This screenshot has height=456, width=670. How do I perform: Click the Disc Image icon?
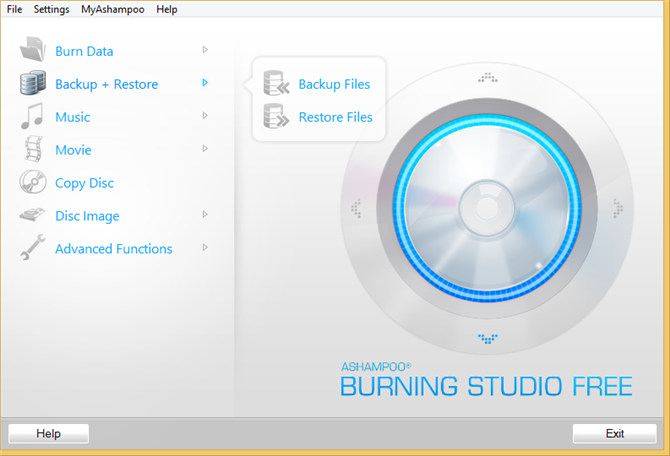coord(33,216)
